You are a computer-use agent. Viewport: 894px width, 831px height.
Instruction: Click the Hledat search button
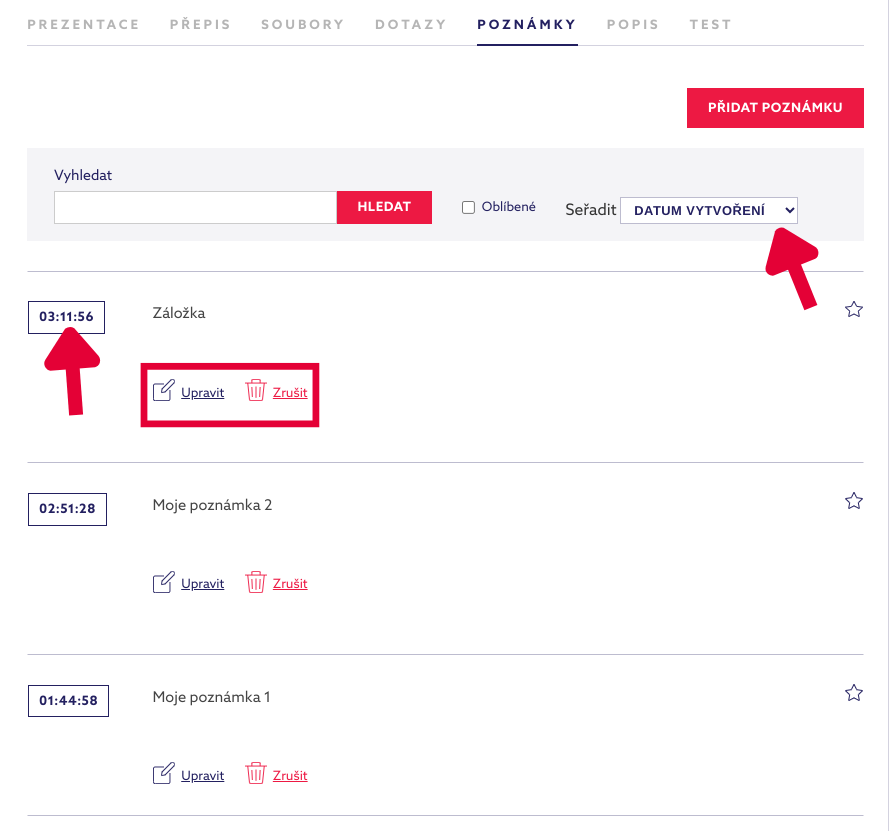click(384, 207)
